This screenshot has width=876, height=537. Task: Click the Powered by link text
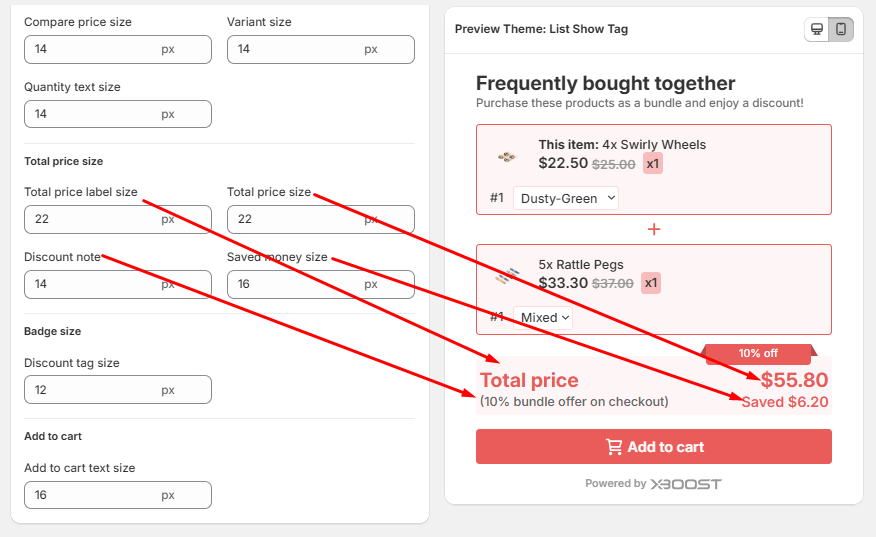615,484
